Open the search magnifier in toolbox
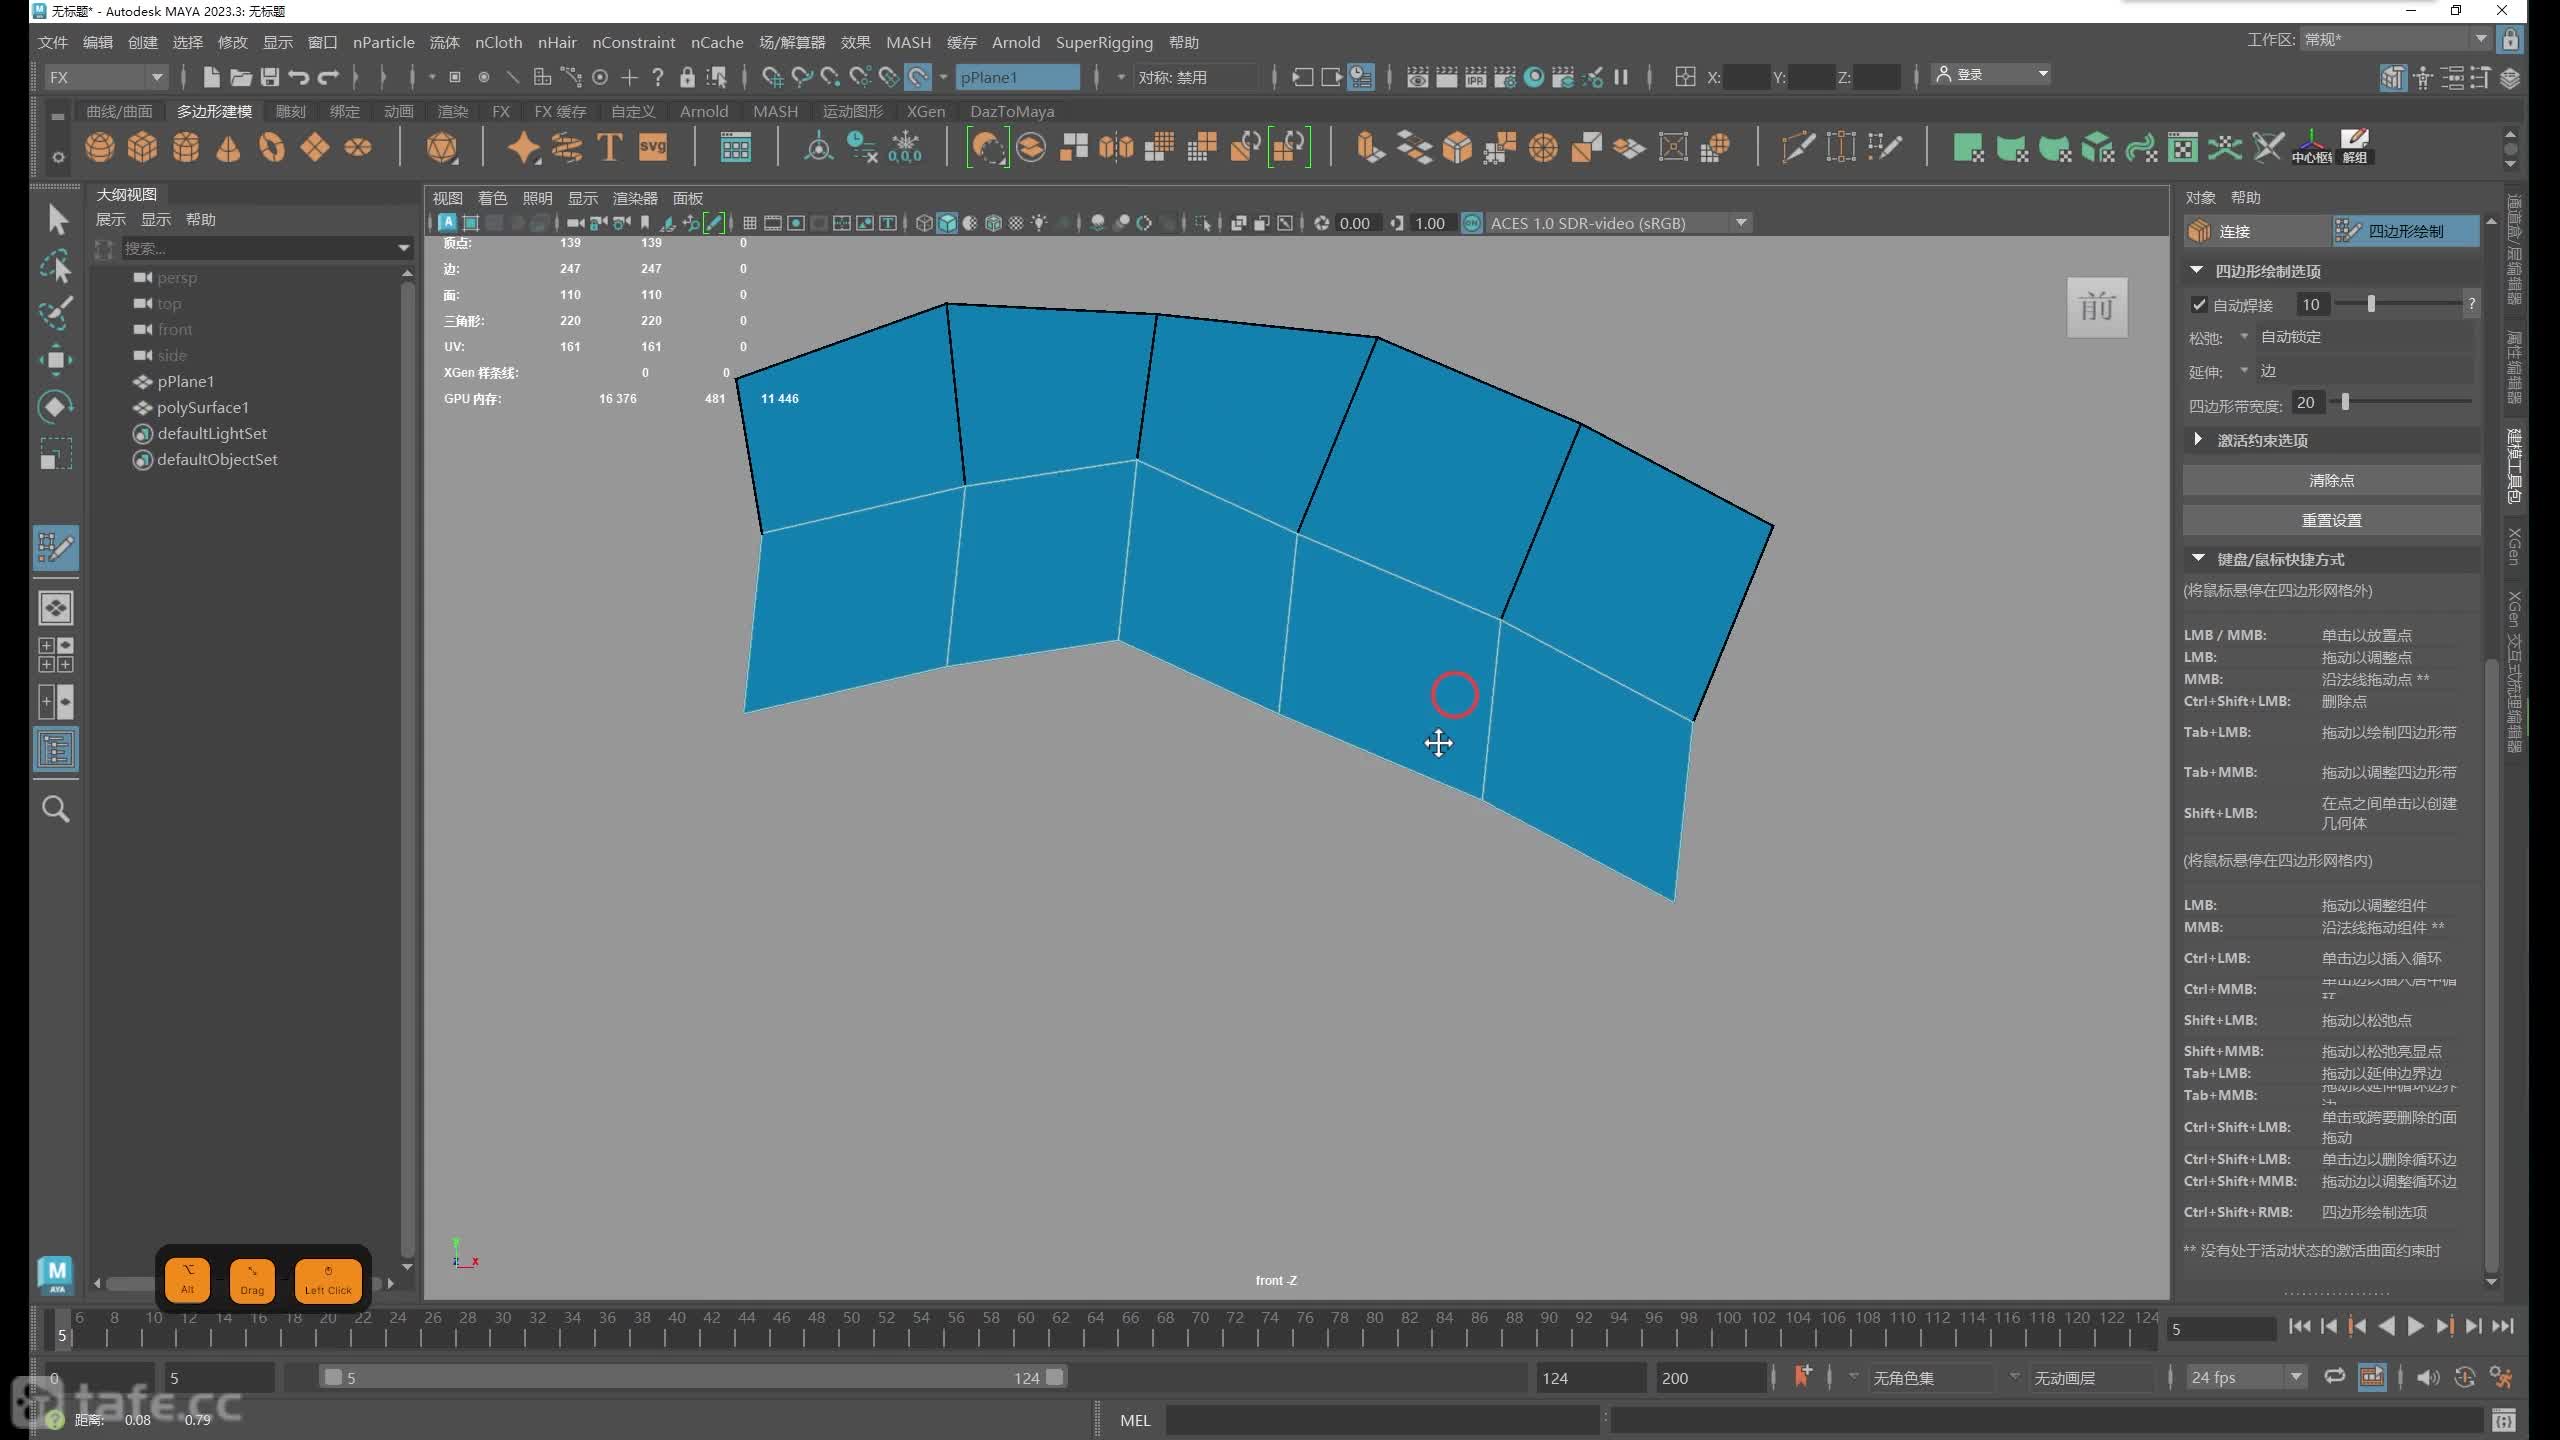 click(x=56, y=809)
